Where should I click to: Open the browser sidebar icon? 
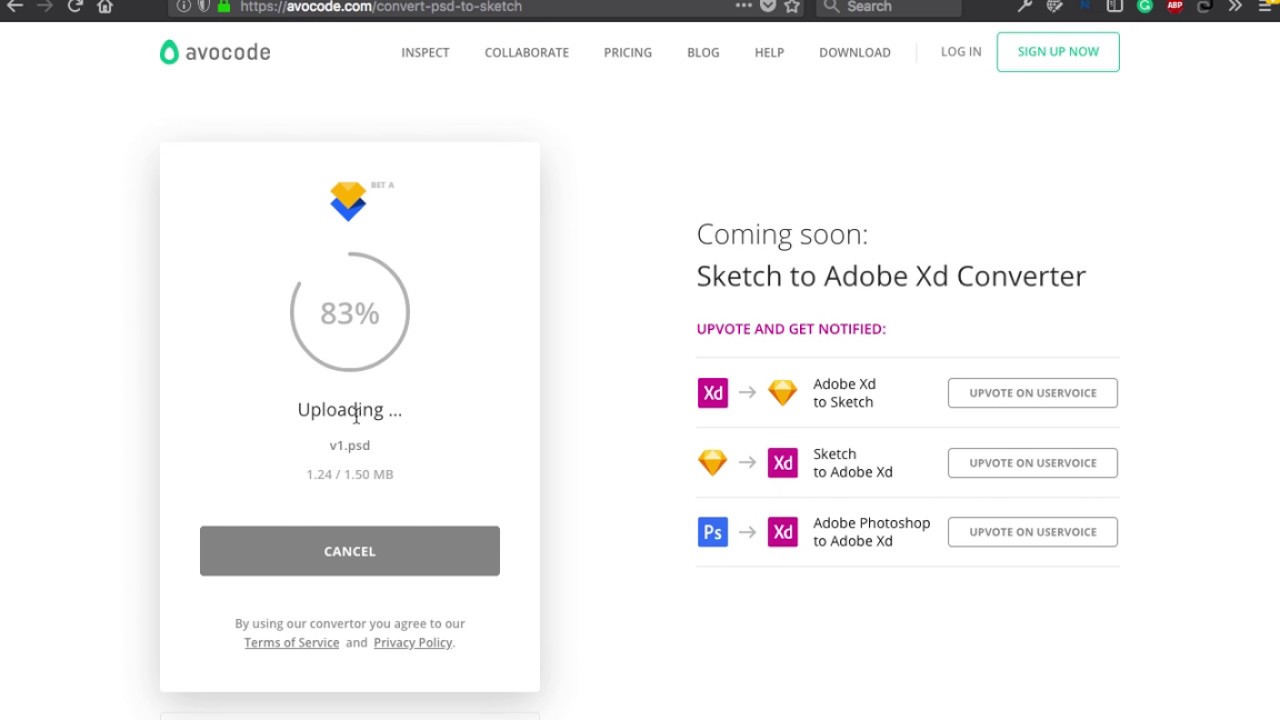[x=1115, y=6]
